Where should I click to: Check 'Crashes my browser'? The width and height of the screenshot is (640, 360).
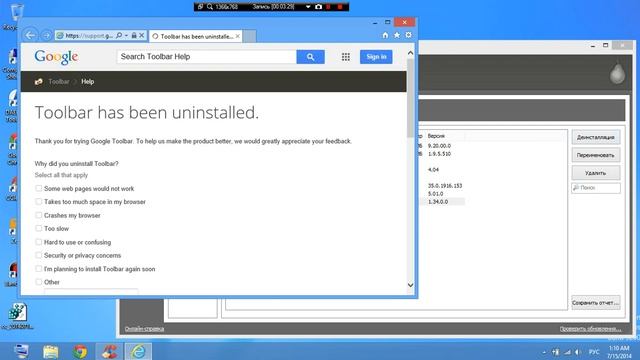[x=38, y=215]
